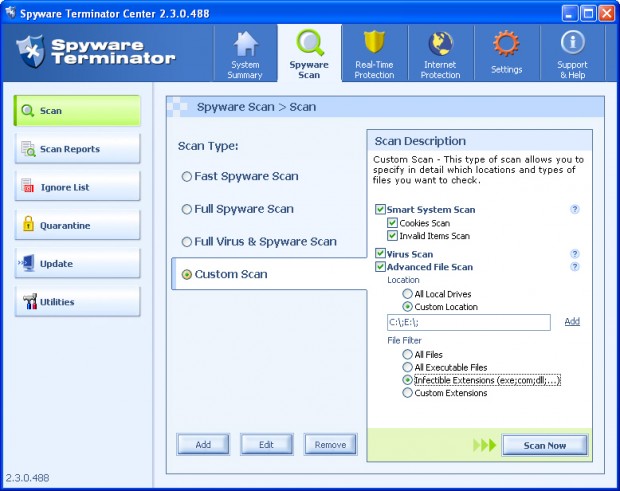The image size is (620, 491).
Task: Click the Update monitor icon
Action: tap(27, 263)
